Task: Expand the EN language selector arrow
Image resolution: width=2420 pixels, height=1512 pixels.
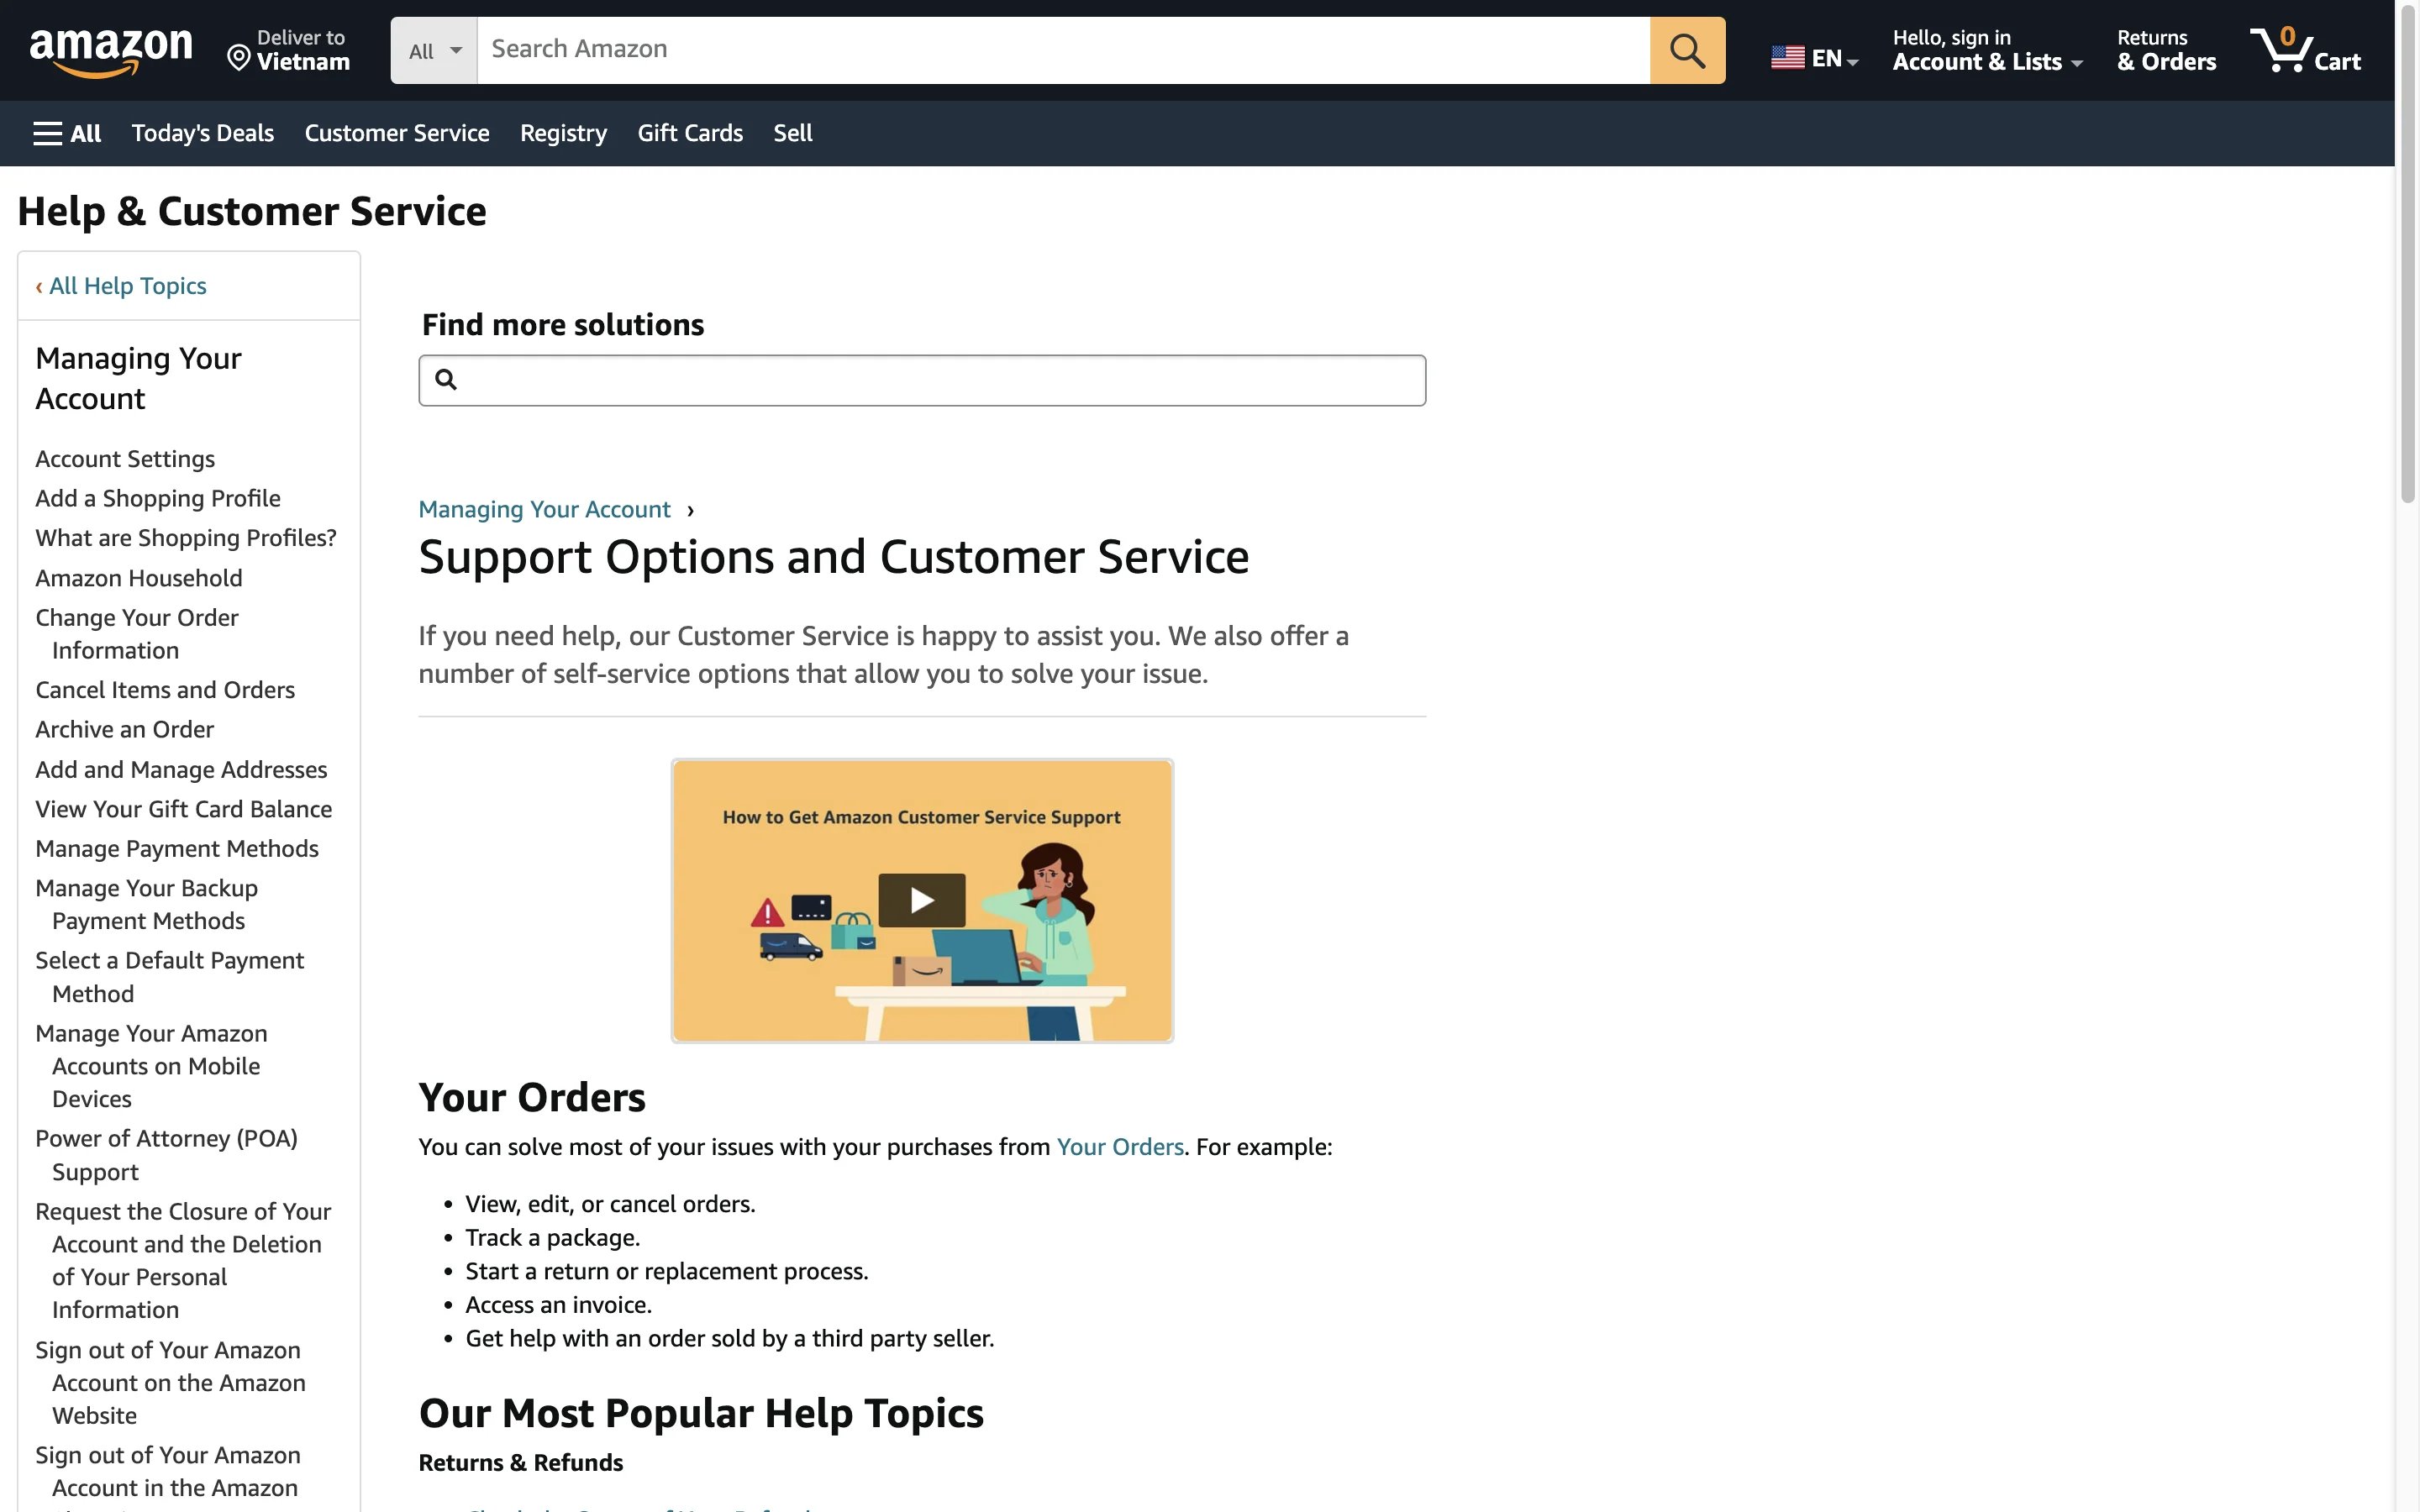Action: pyautogui.click(x=1852, y=61)
